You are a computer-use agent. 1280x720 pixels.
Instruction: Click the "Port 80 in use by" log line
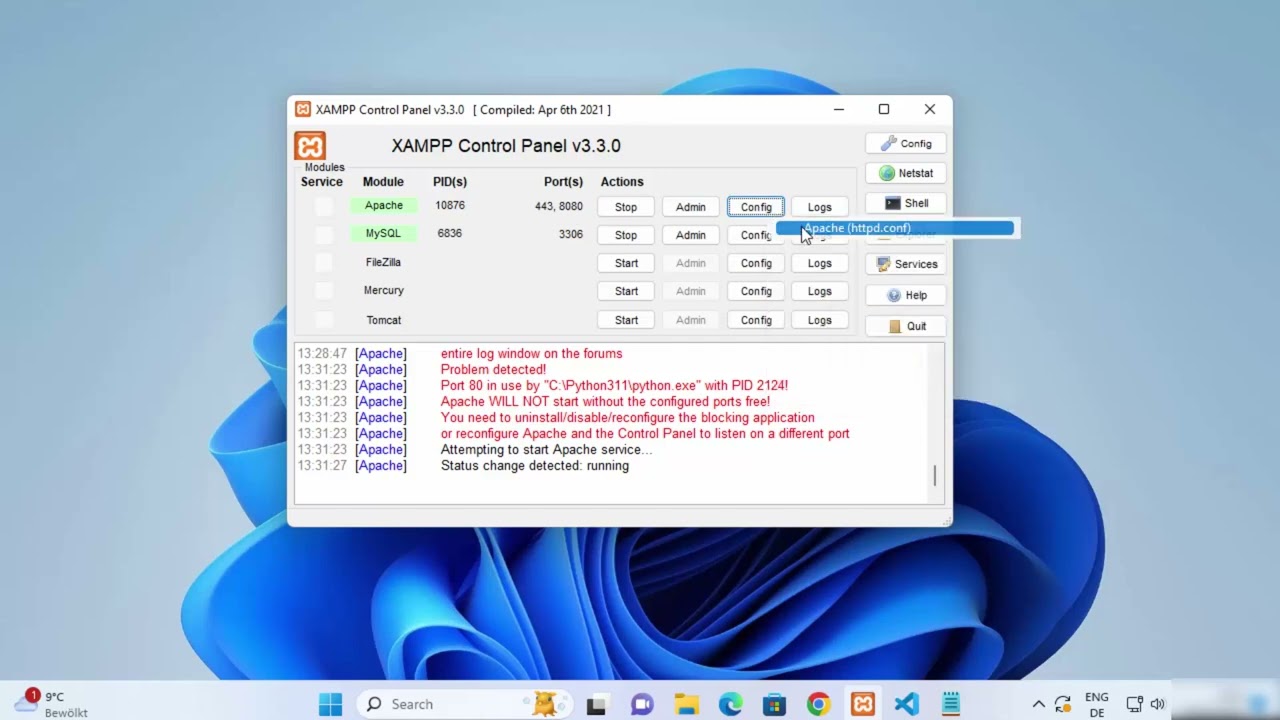pos(614,385)
